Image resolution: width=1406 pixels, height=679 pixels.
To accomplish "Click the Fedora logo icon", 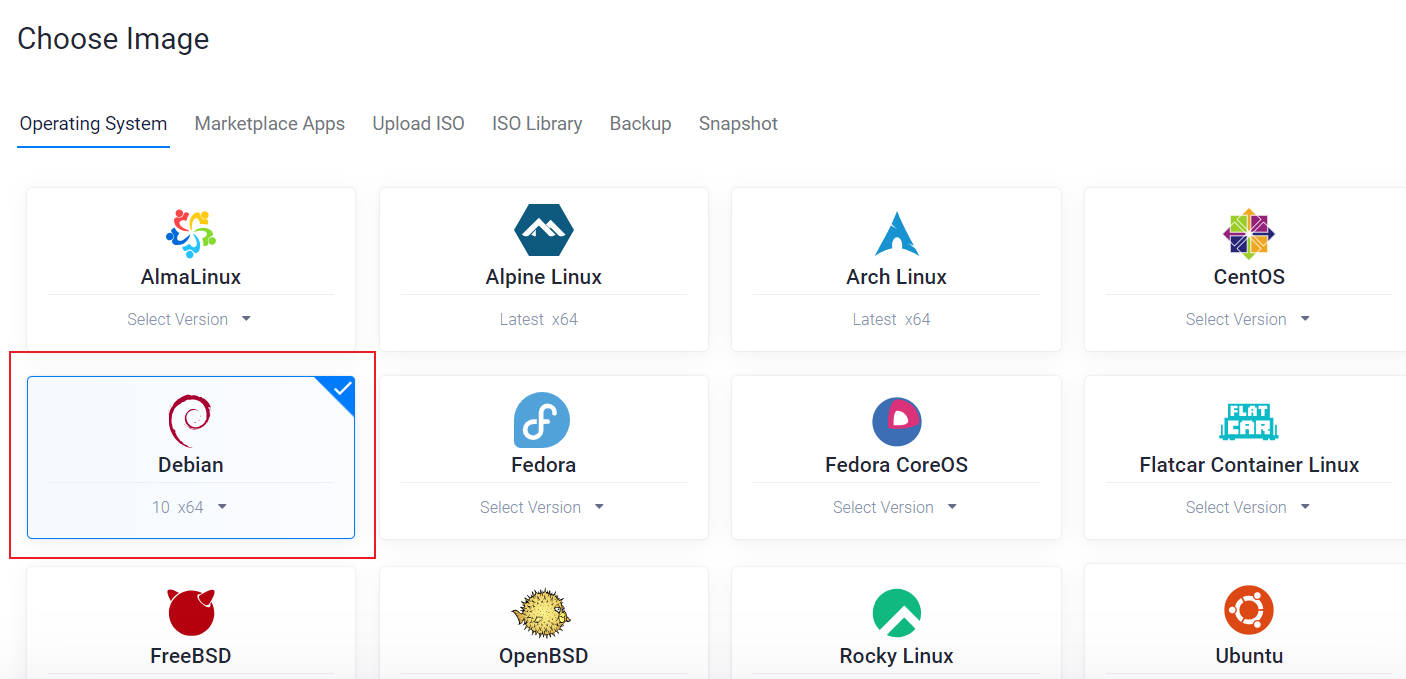I will [x=542, y=420].
